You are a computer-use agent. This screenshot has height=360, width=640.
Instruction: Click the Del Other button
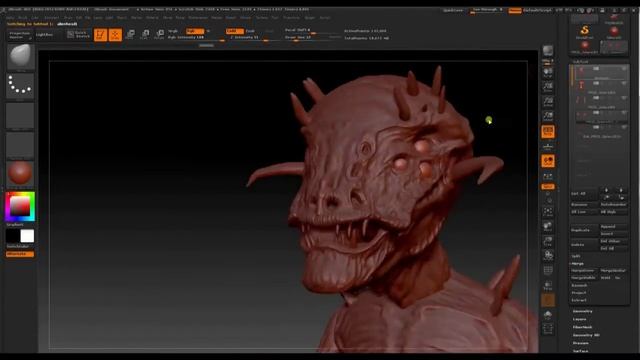(613, 241)
